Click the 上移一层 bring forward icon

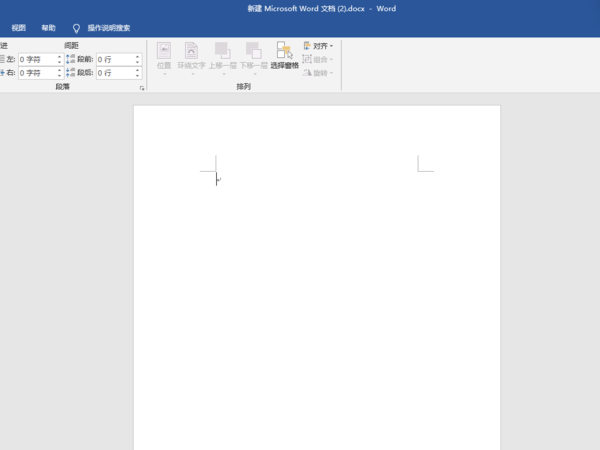pyautogui.click(x=222, y=51)
